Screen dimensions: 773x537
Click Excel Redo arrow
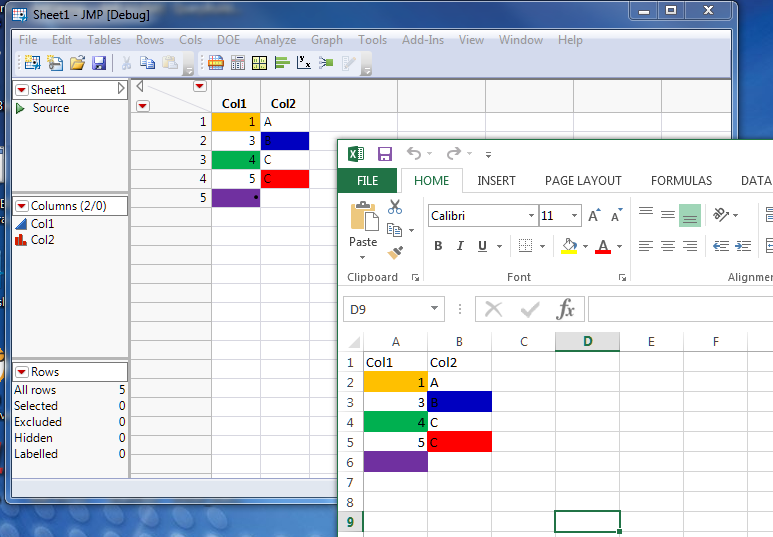[454, 154]
